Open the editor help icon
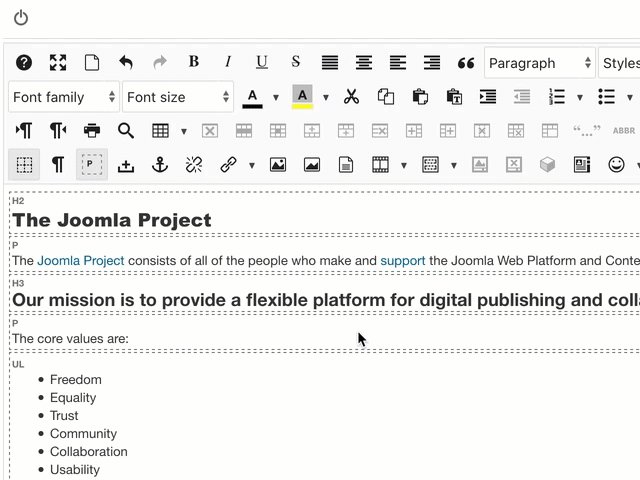The height and width of the screenshot is (480, 640). coord(24,63)
